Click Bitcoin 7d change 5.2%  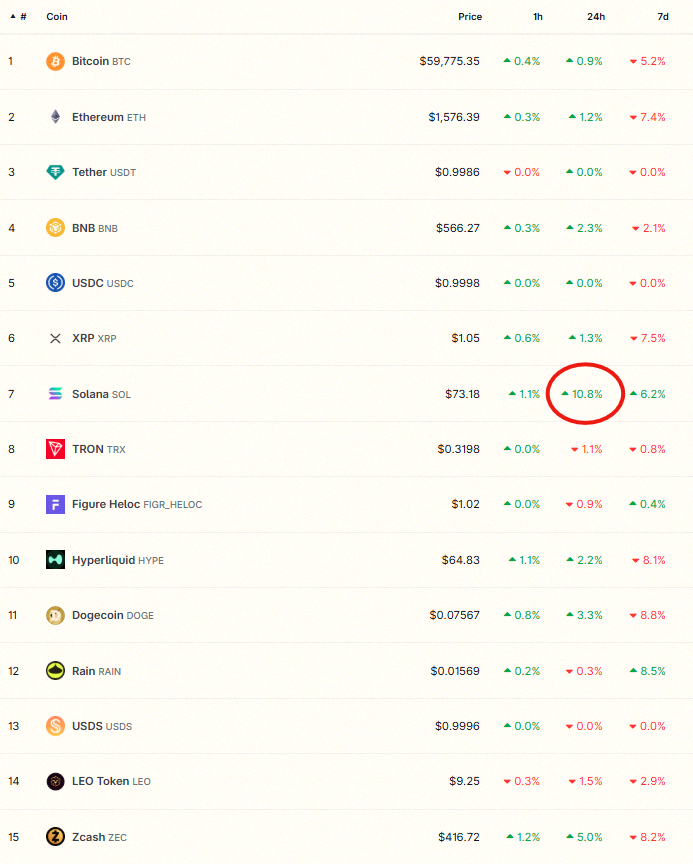[x=648, y=61]
